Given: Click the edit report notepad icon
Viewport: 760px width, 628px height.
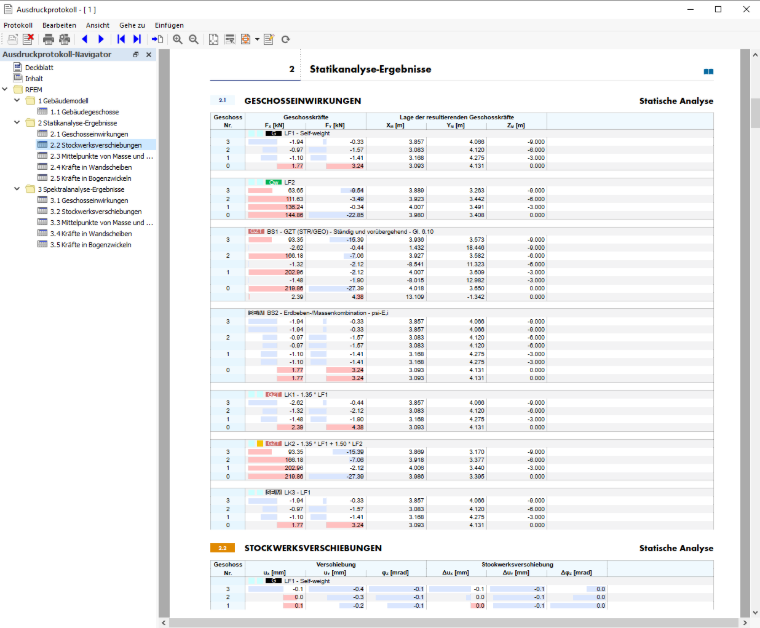Looking at the screenshot, I should click(x=269, y=39).
